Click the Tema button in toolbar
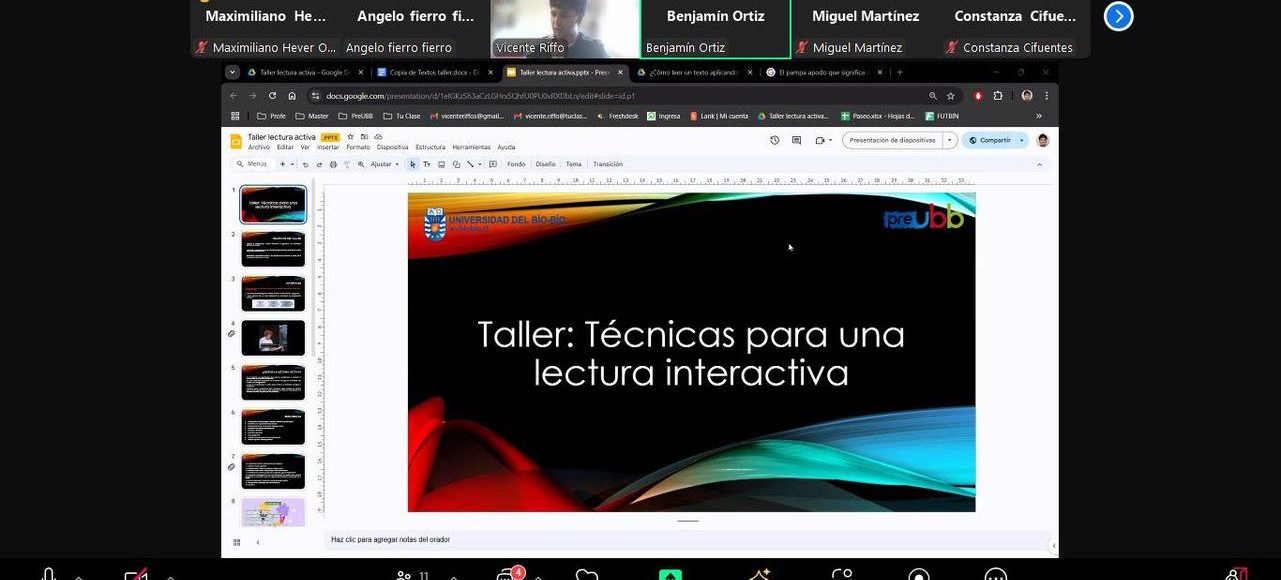Image resolution: width=1281 pixels, height=580 pixels. [573, 164]
